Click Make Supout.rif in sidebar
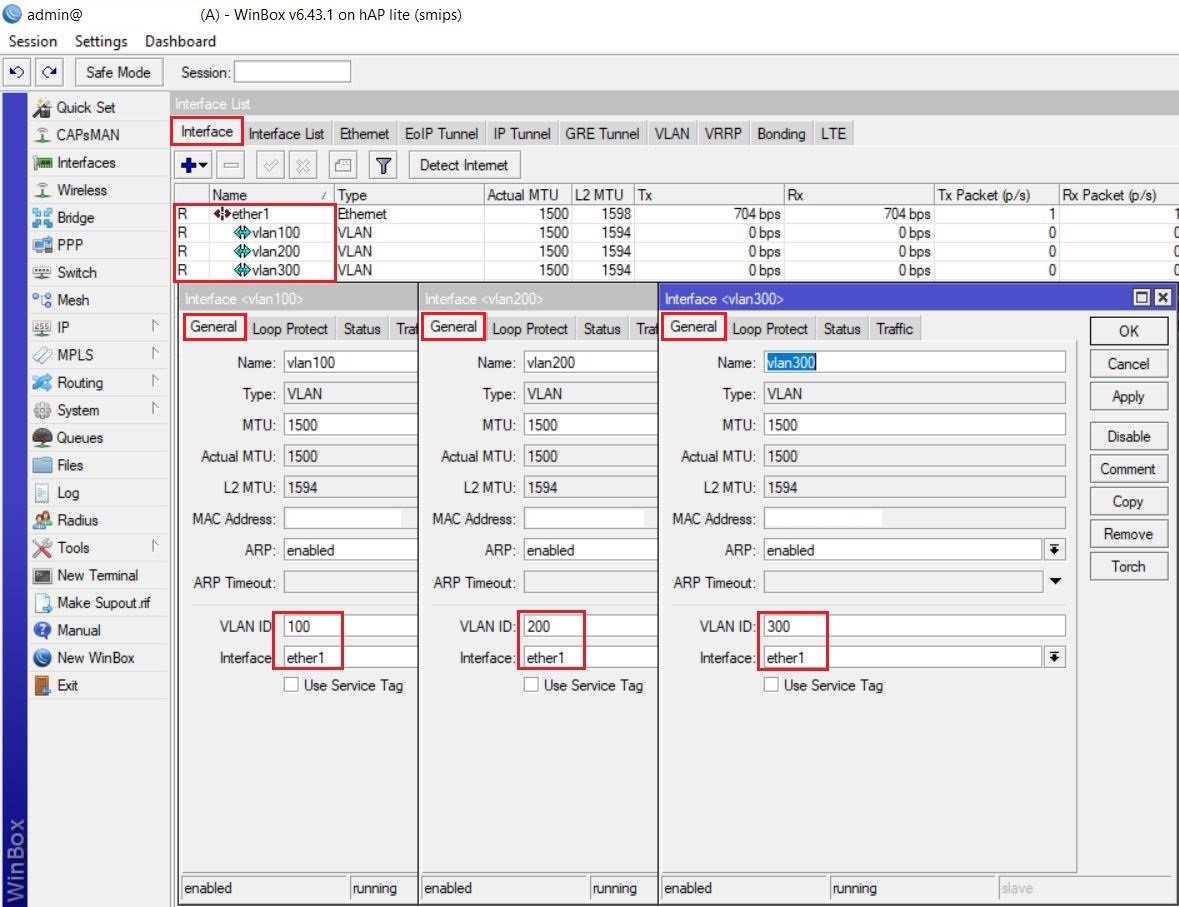 click(x=103, y=602)
